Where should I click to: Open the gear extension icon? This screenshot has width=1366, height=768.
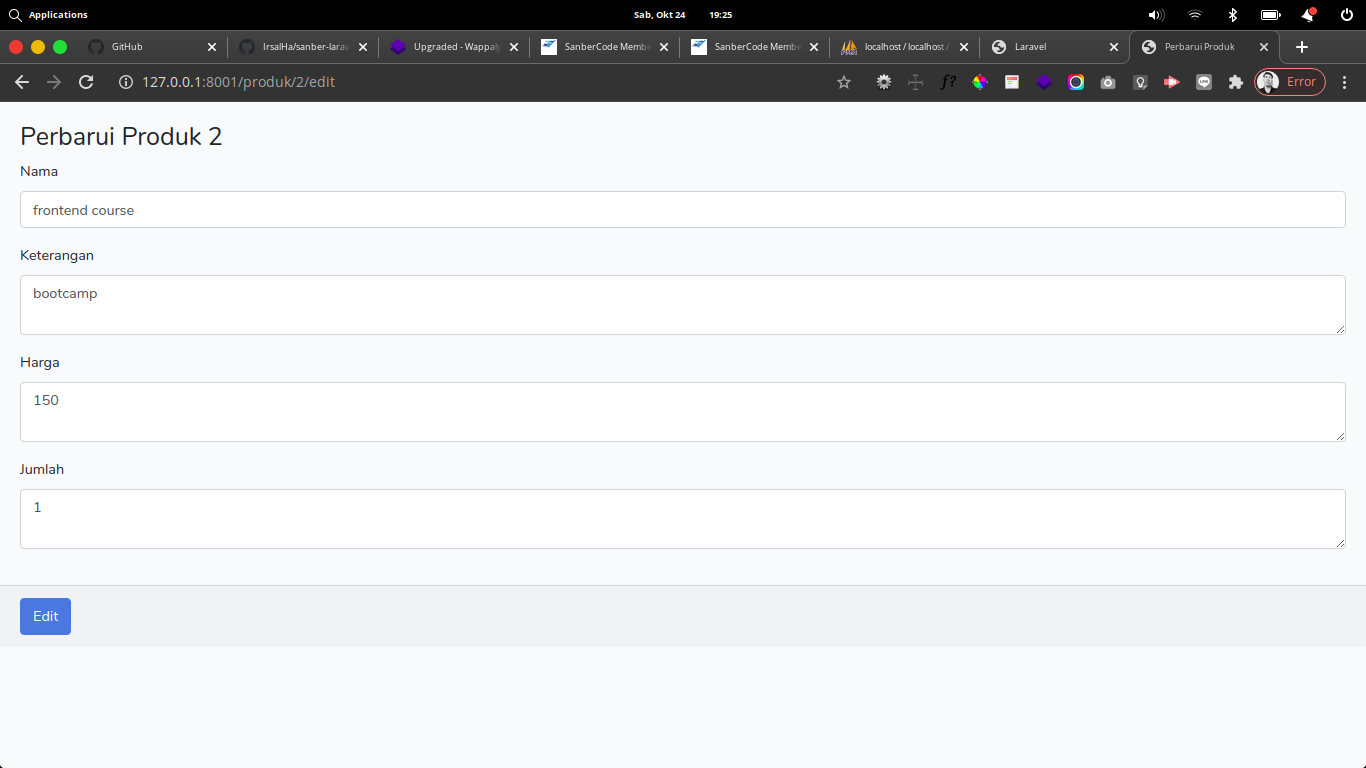[x=884, y=82]
